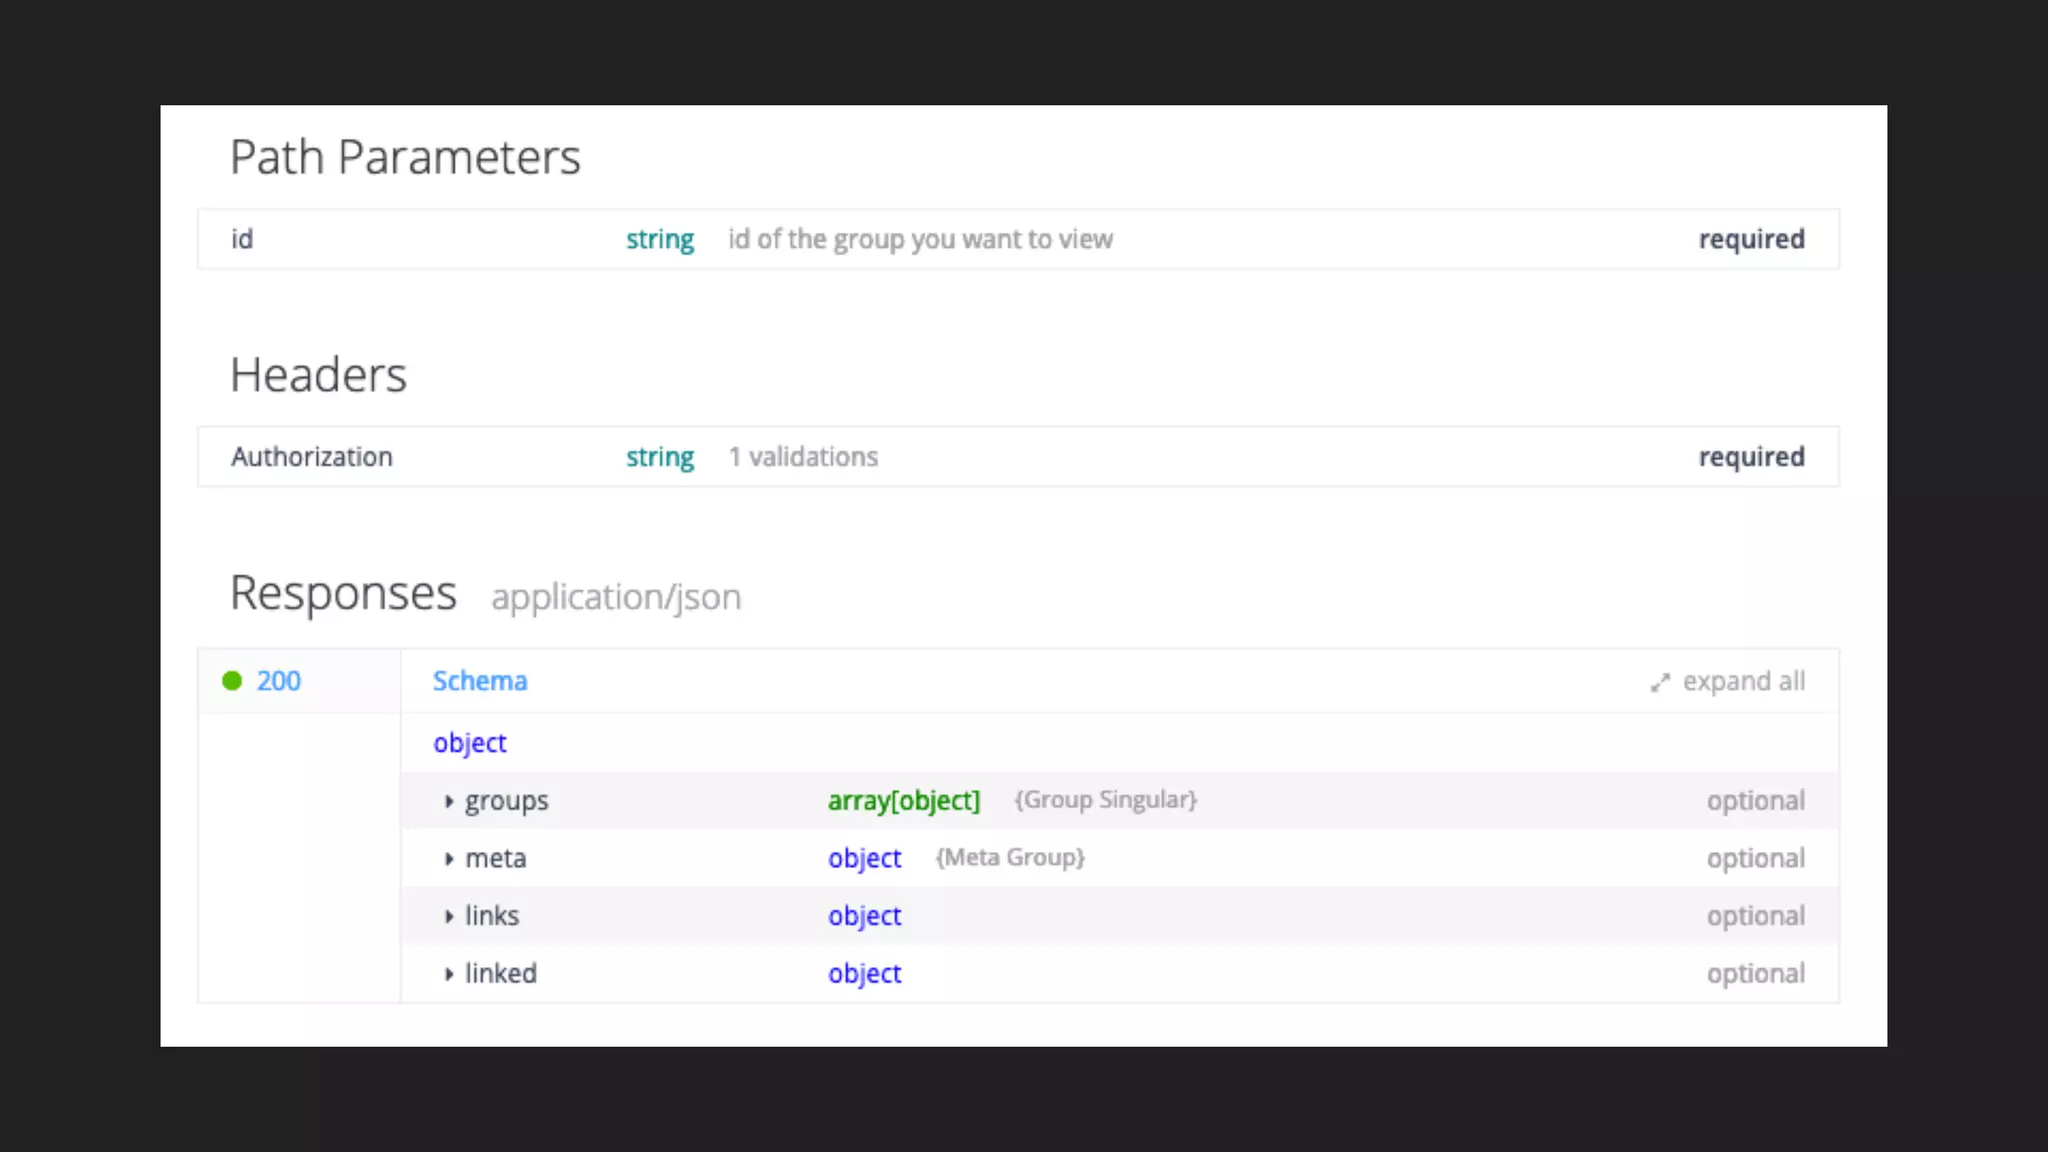Click the meta row object type
The width and height of the screenshot is (2048, 1152).
pyautogui.click(x=864, y=859)
